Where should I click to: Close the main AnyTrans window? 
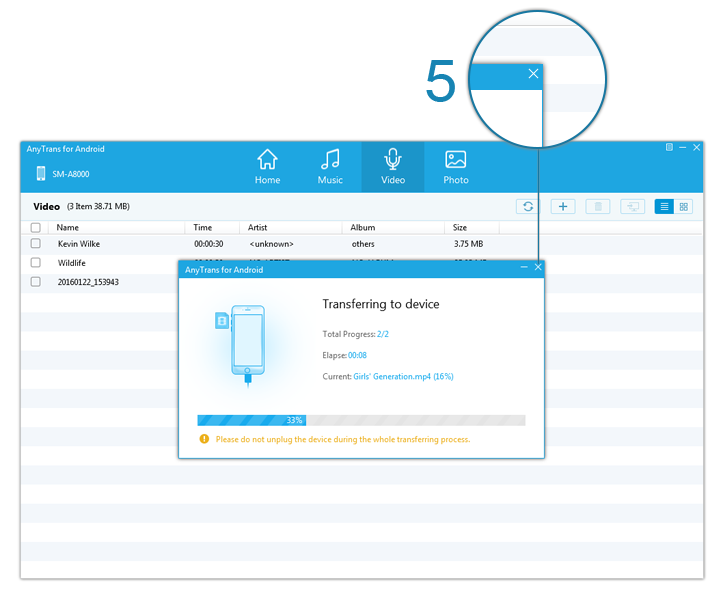pyautogui.click(x=696, y=147)
